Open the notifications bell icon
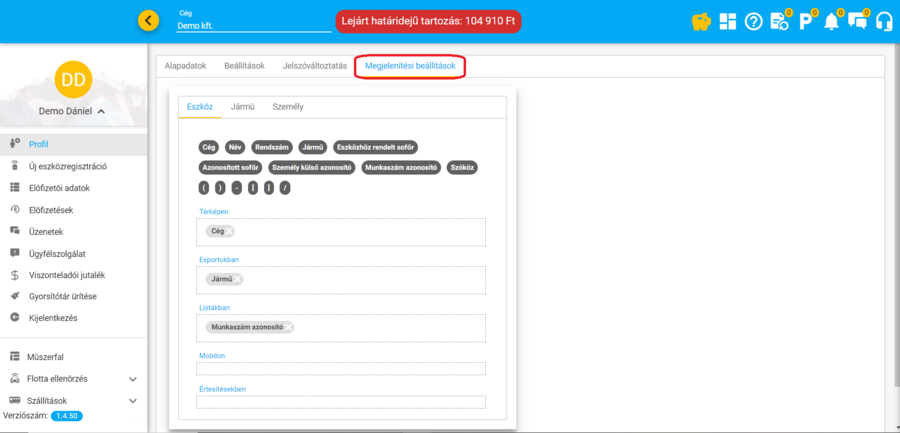900x433 pixels. (831, 21)
